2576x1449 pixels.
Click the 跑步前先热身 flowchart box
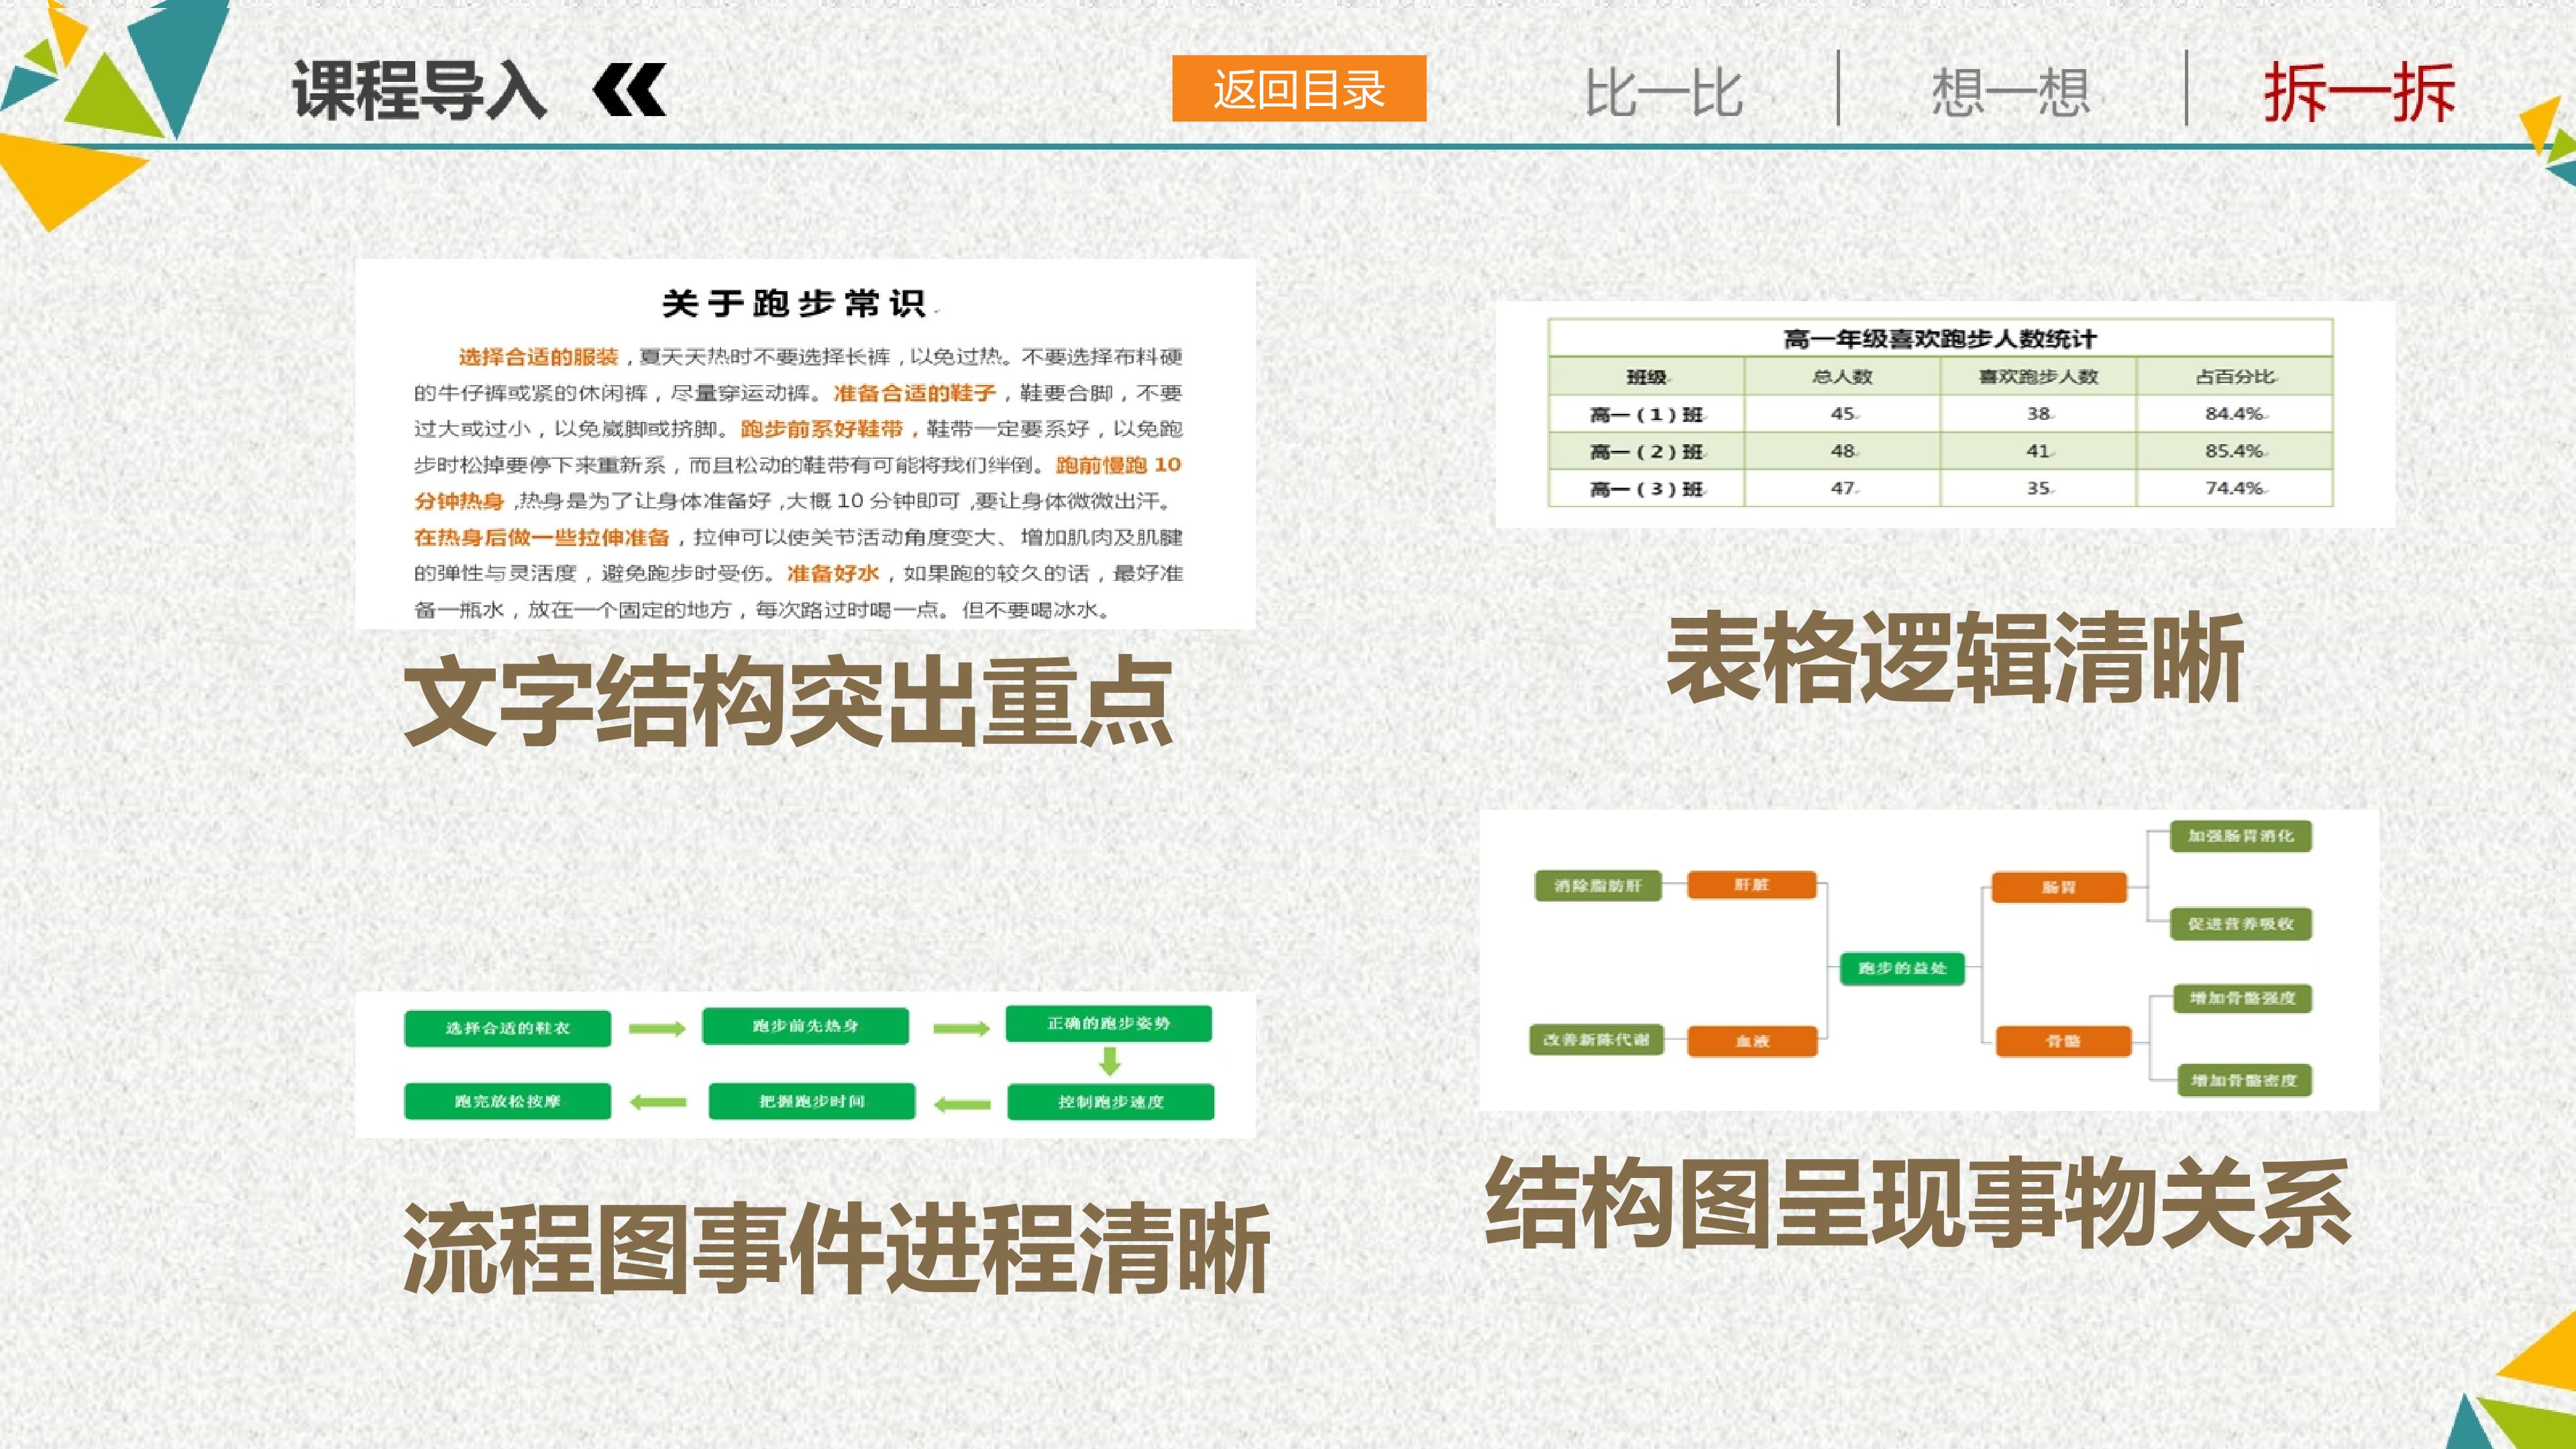coord(805,1026)
